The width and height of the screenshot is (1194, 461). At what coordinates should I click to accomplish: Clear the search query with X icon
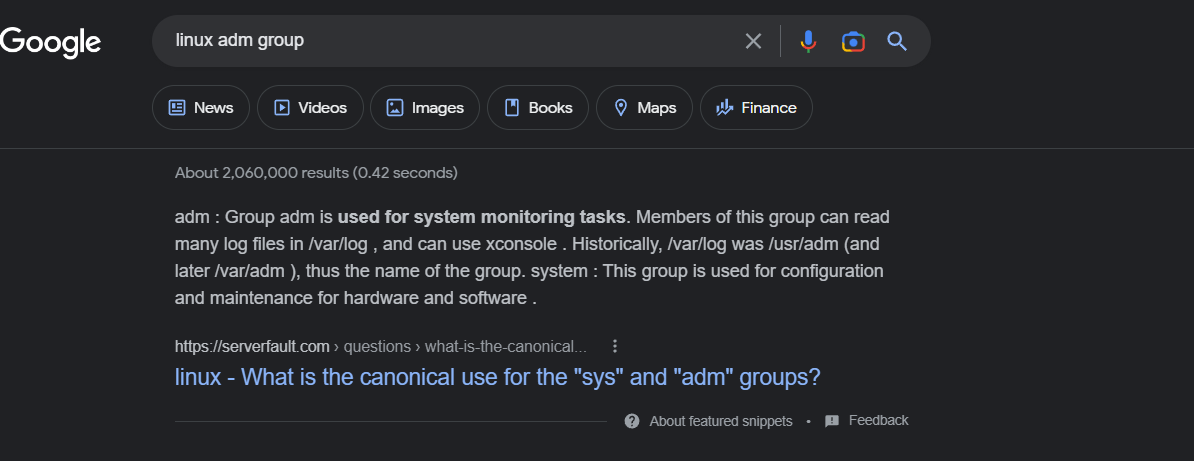pyautogui.click(x=753, y=41)
